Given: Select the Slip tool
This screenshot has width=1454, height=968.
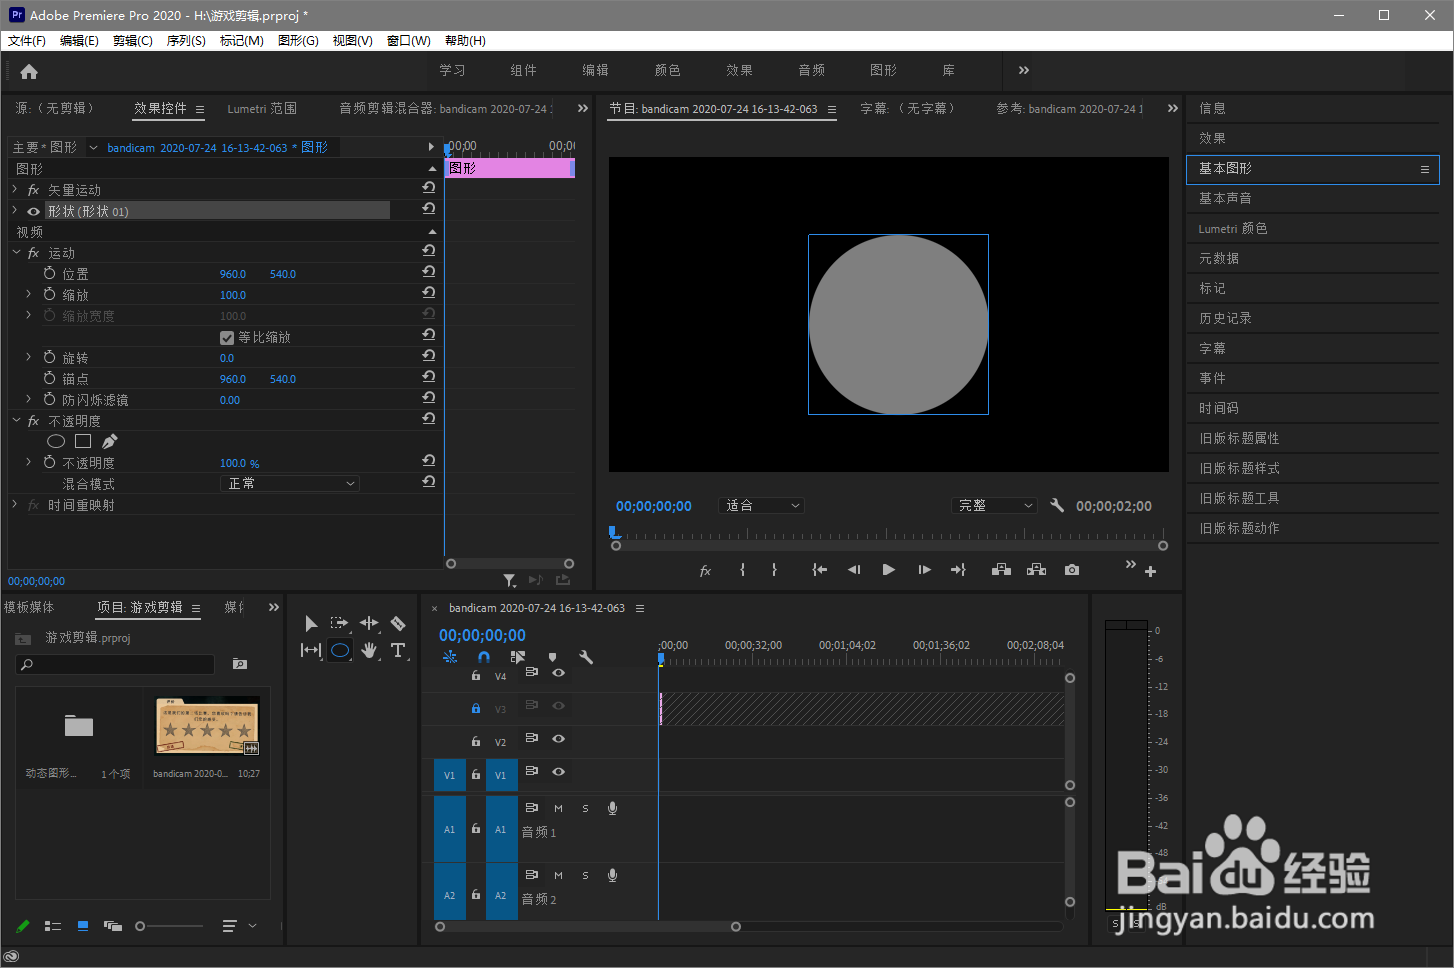Looking at the screenshot, I should (311, 650).
